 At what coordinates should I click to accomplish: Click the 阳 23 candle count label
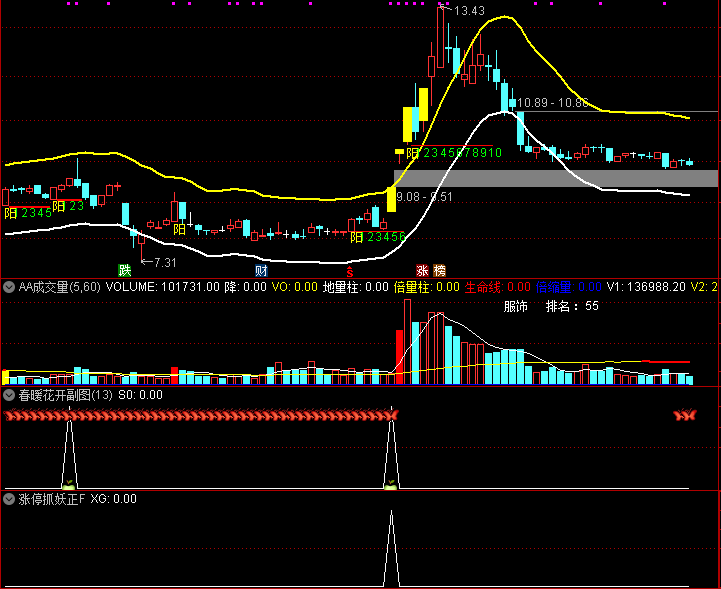pyautogui.click(x=68, y=206)
